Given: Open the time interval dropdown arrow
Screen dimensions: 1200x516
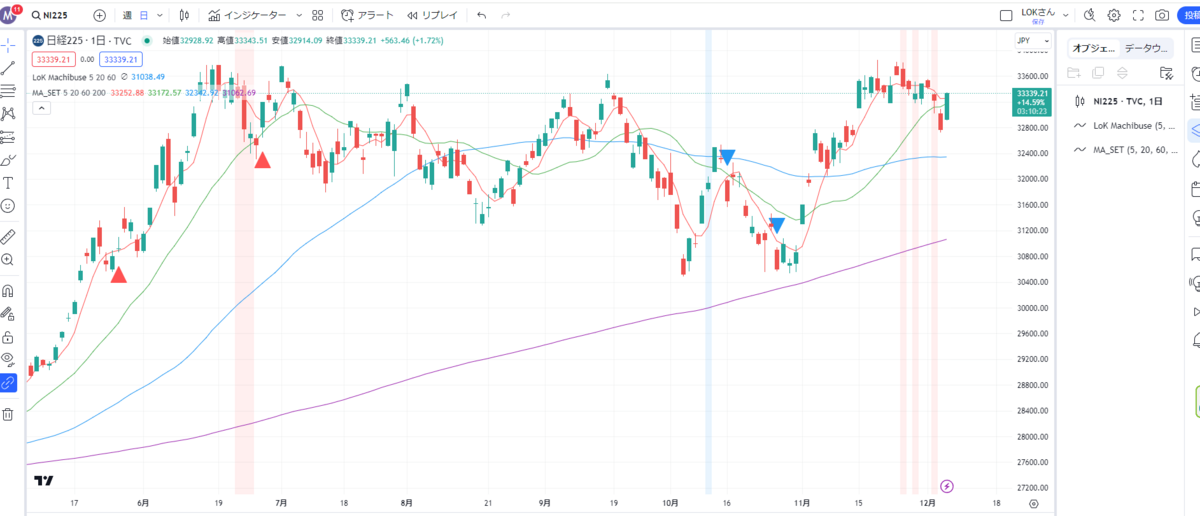Looking at the screenshot, I should click(161, 16).
